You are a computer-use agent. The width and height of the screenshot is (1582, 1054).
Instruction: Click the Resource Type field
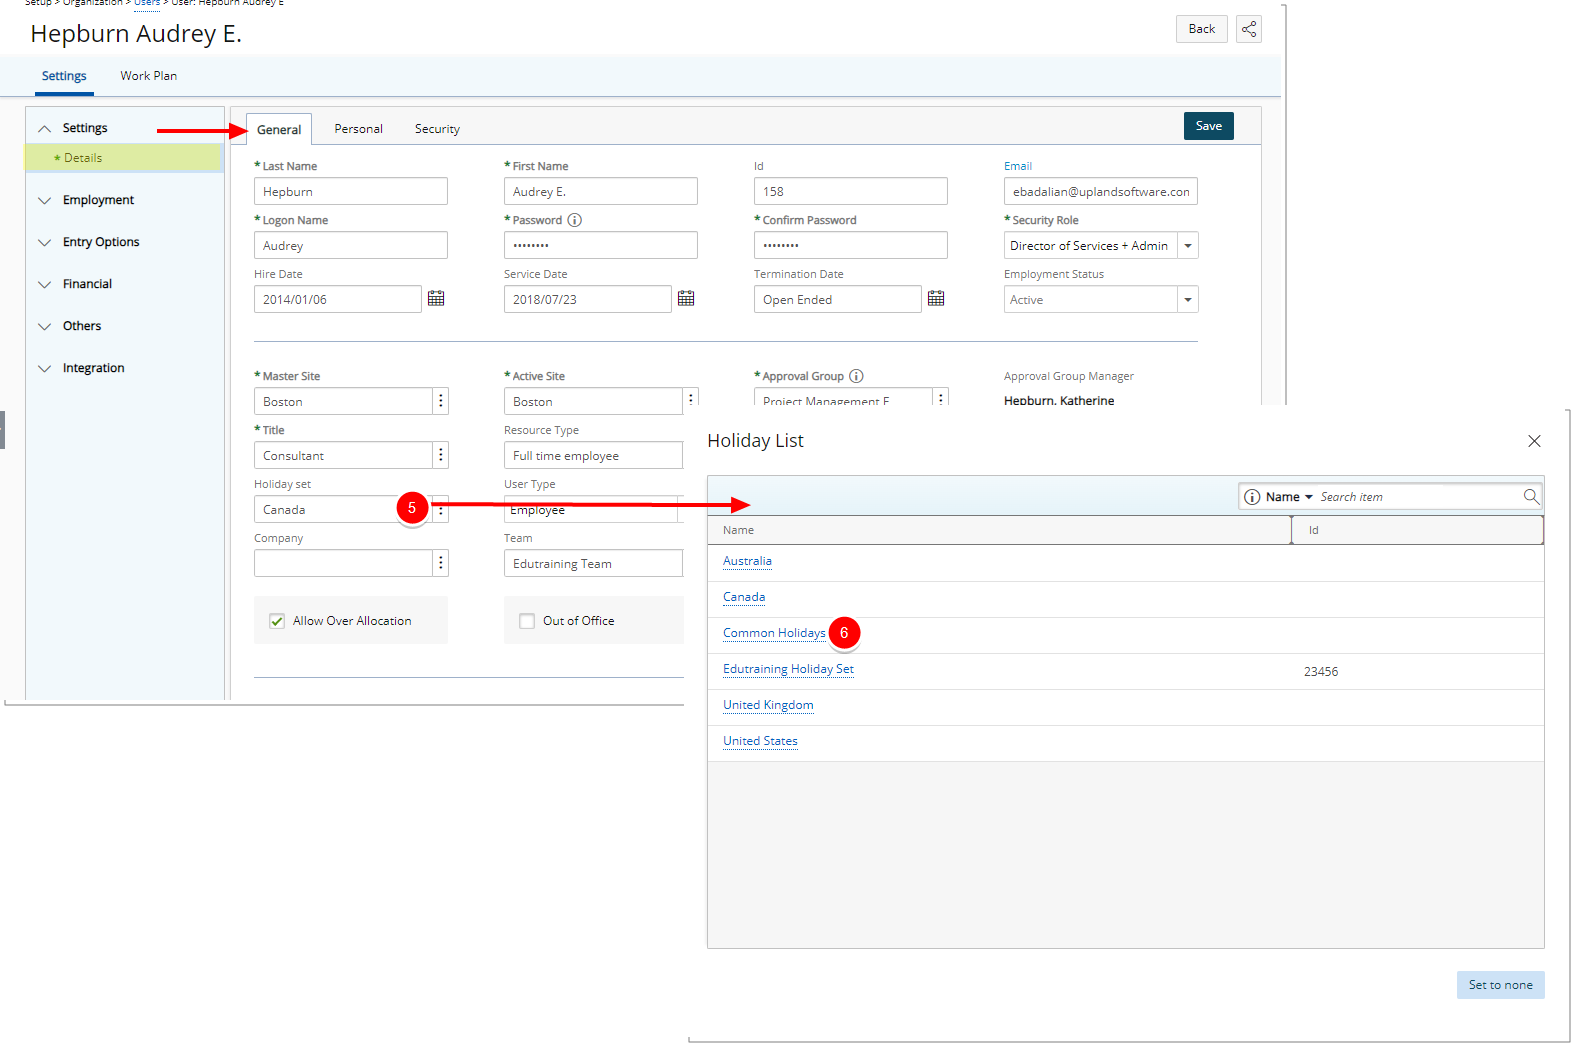[594, 456]
